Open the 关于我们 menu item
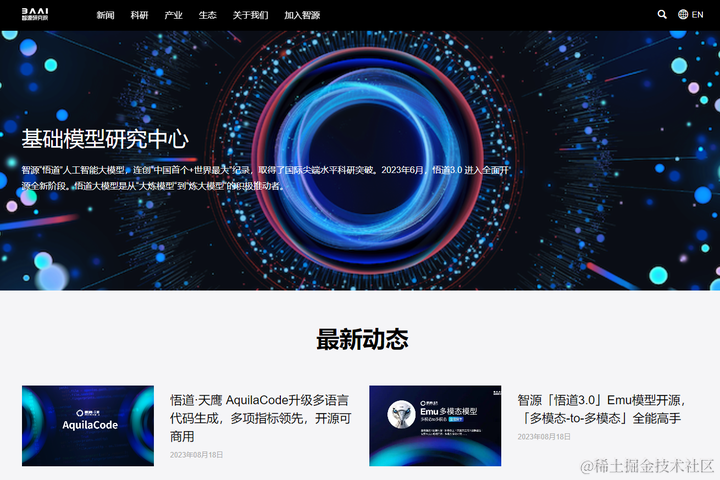 [250, 15]
